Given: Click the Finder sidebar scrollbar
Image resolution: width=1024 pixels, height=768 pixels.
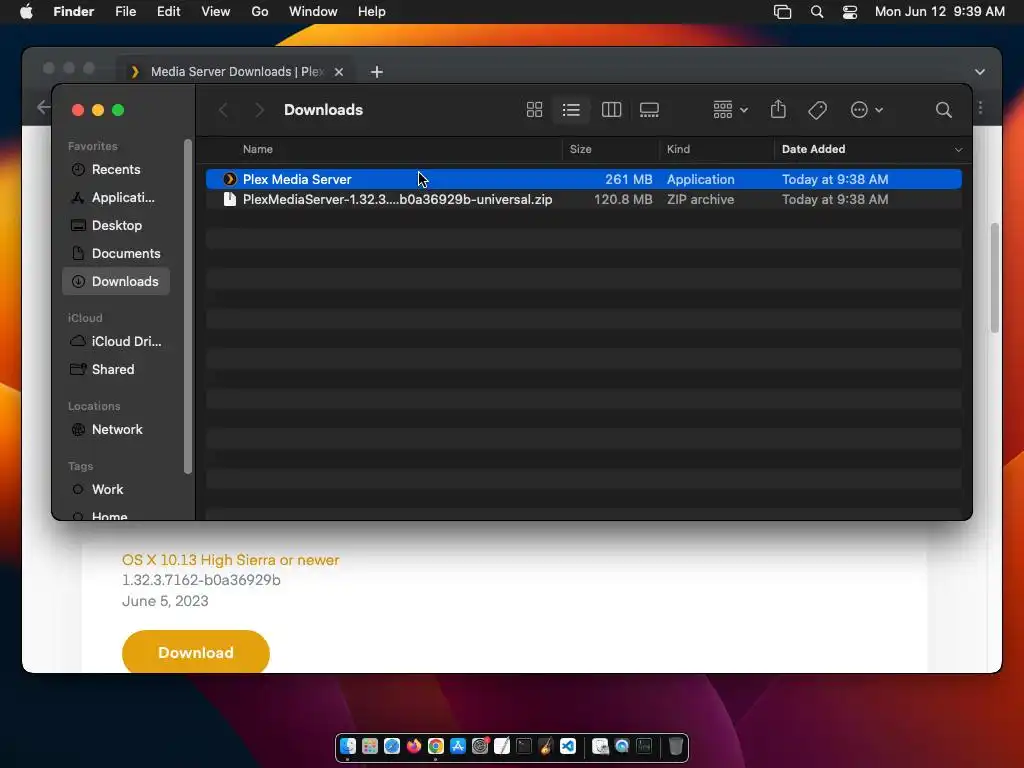Looking at the screenshot, I should 188,307.
